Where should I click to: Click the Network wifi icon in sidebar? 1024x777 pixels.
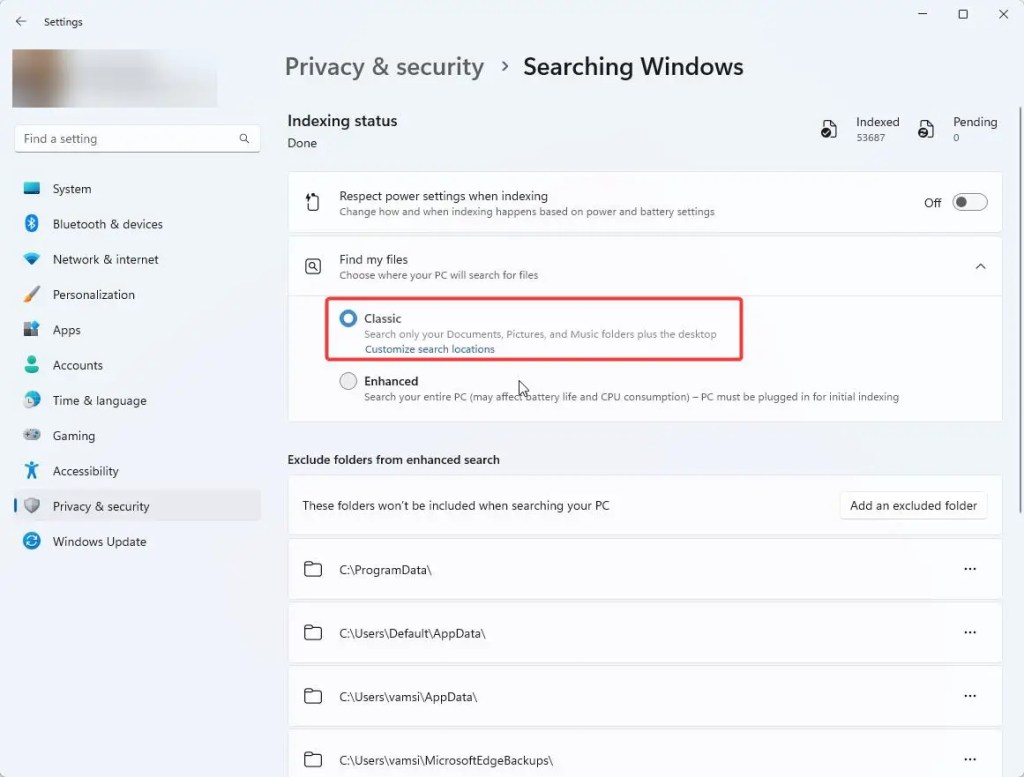pos(31,259)
